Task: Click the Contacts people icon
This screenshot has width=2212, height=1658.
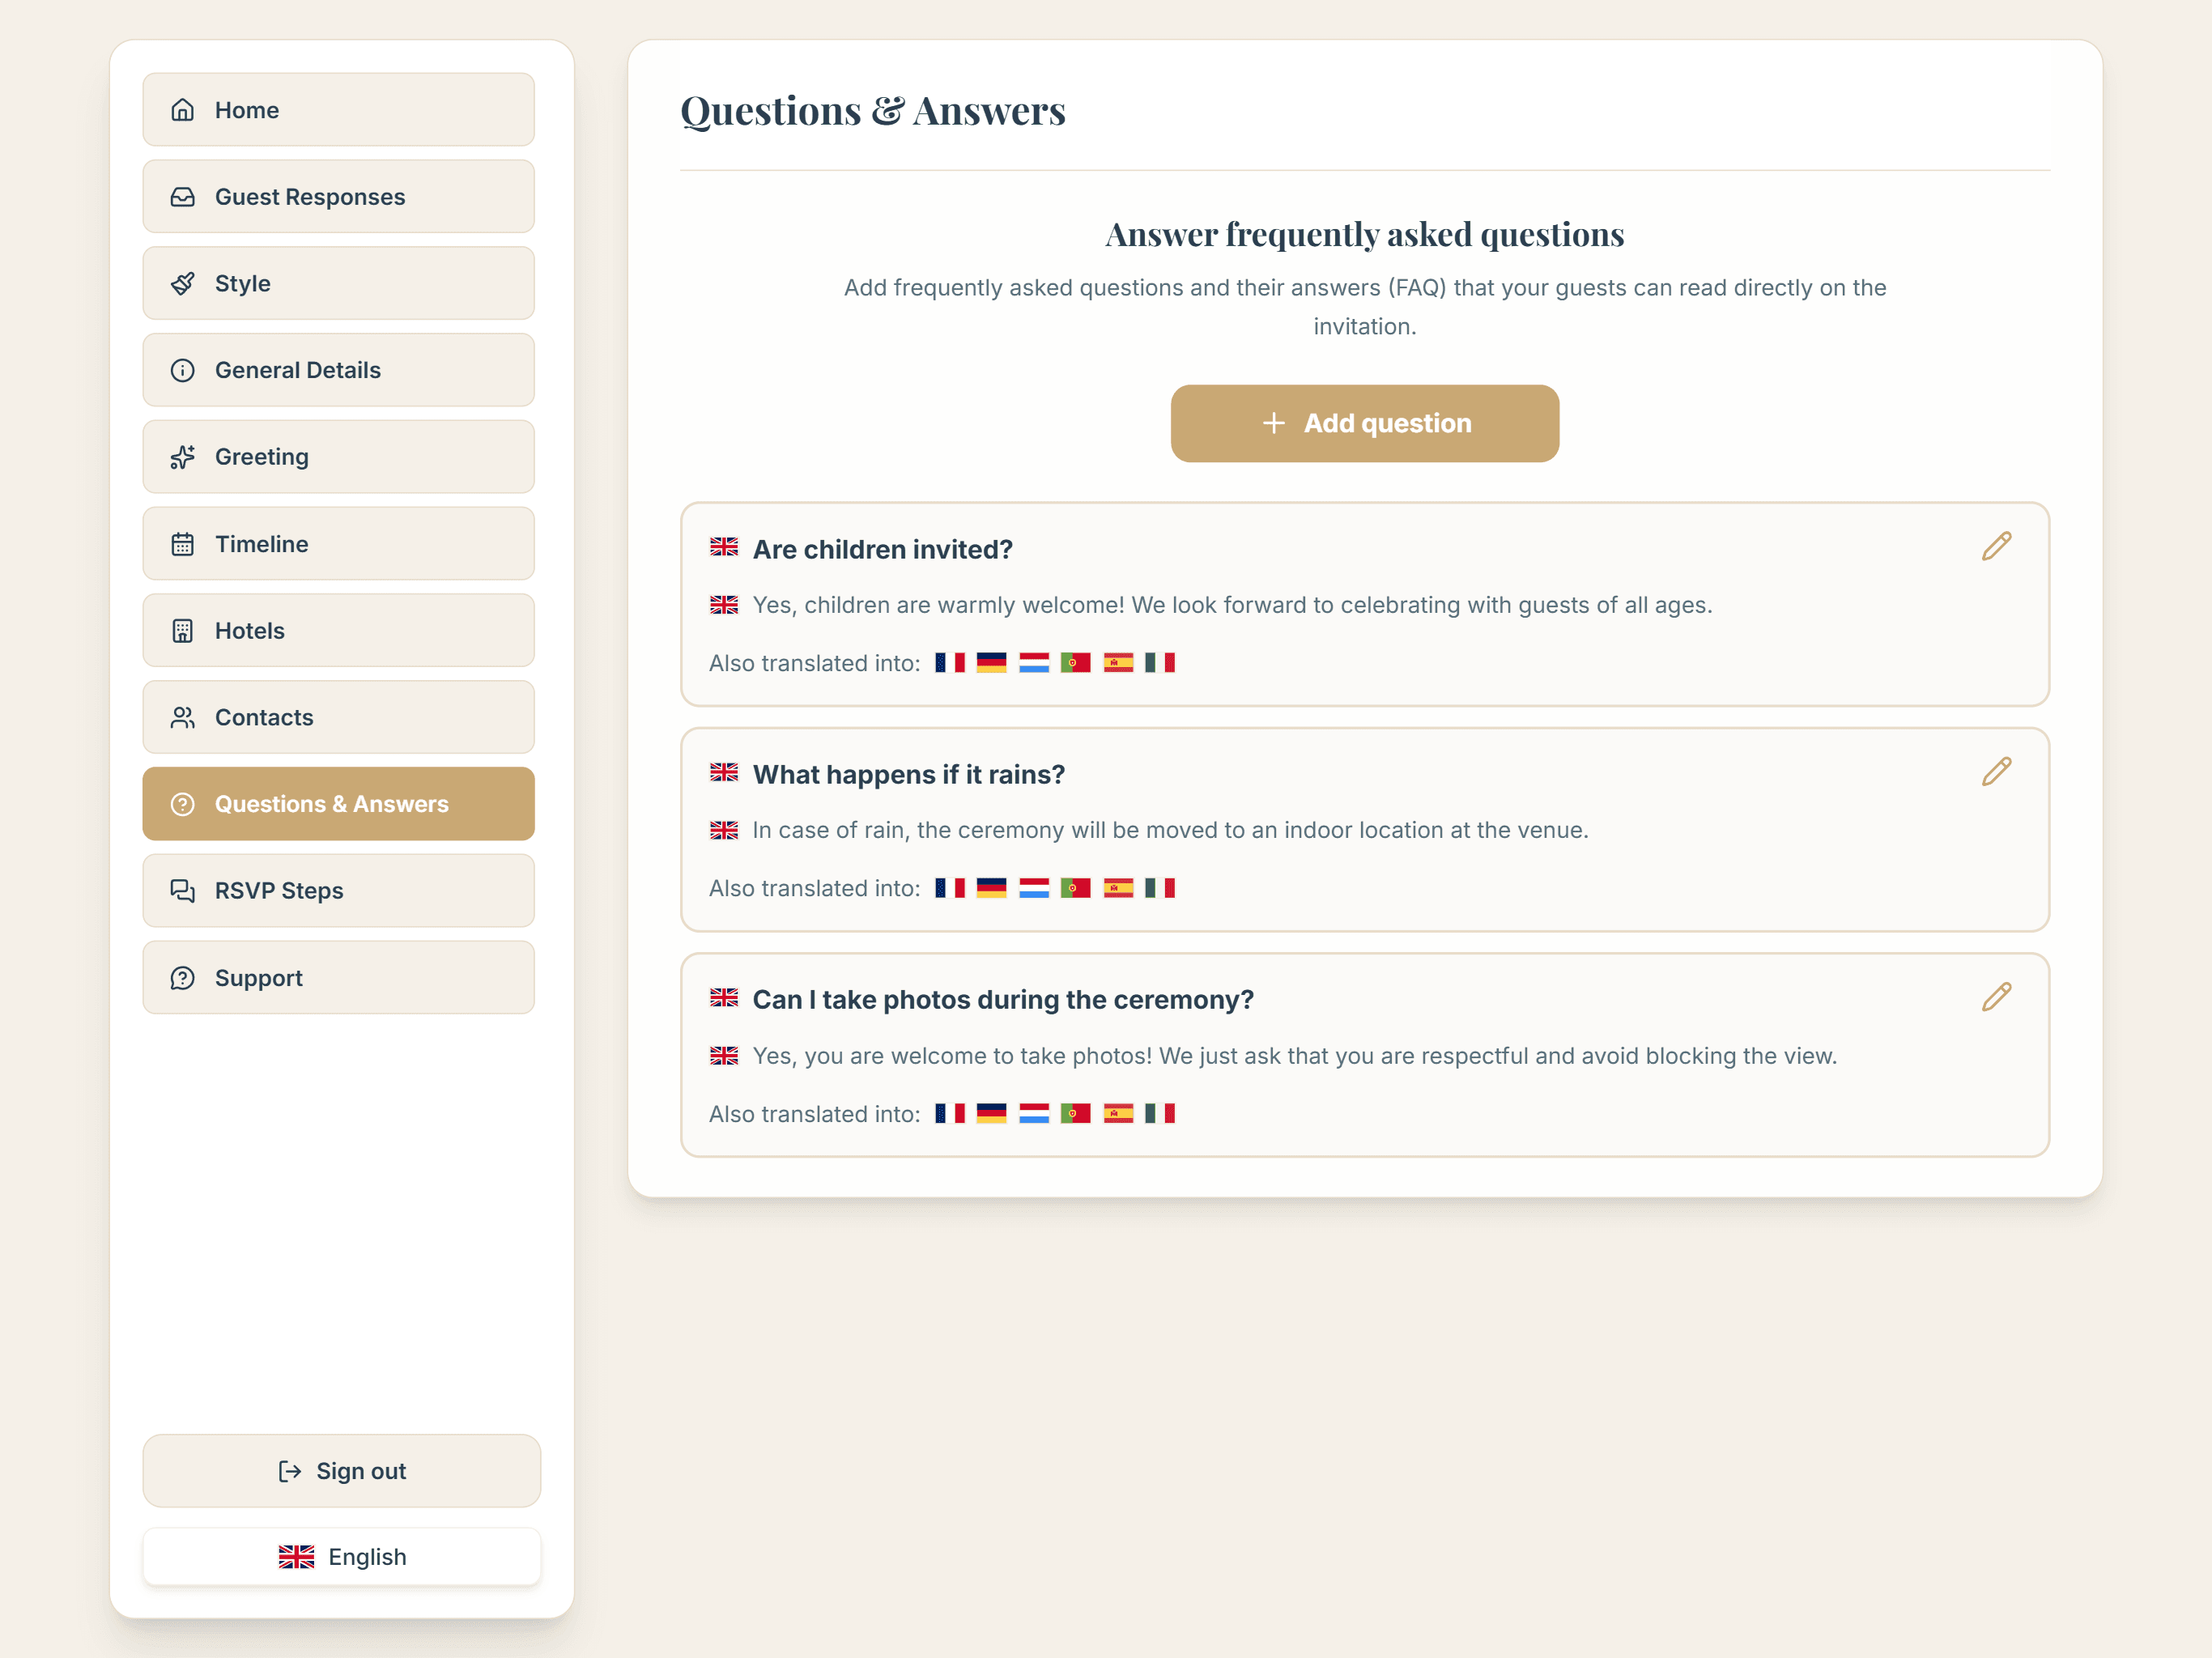Action: pos(182,717)
